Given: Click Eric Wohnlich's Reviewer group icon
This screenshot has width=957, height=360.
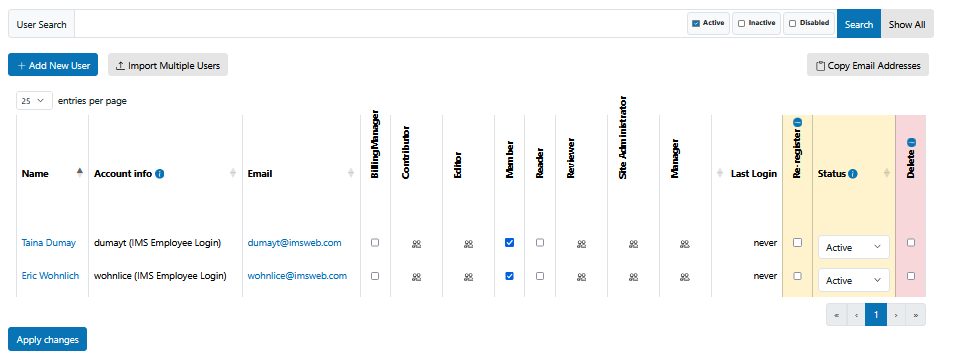Looking at the screenshot, I should 582,276.
